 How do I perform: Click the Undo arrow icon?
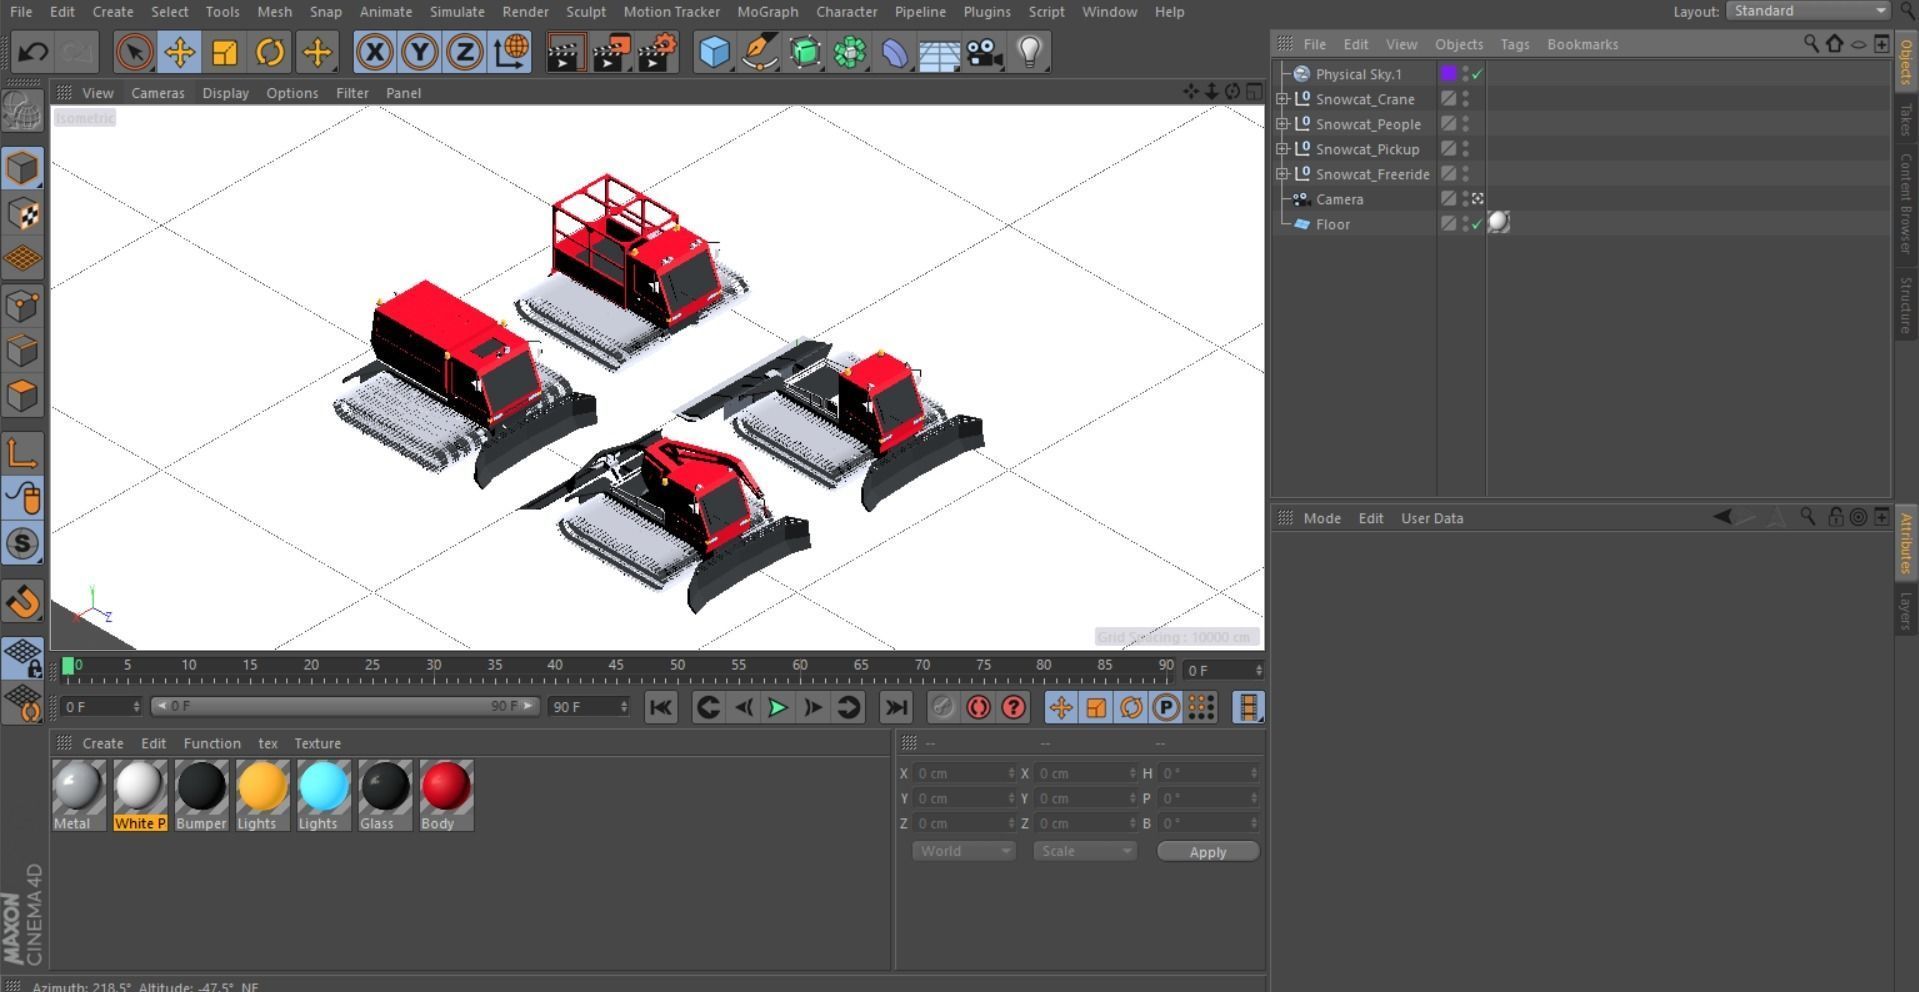tap(32, 52)
